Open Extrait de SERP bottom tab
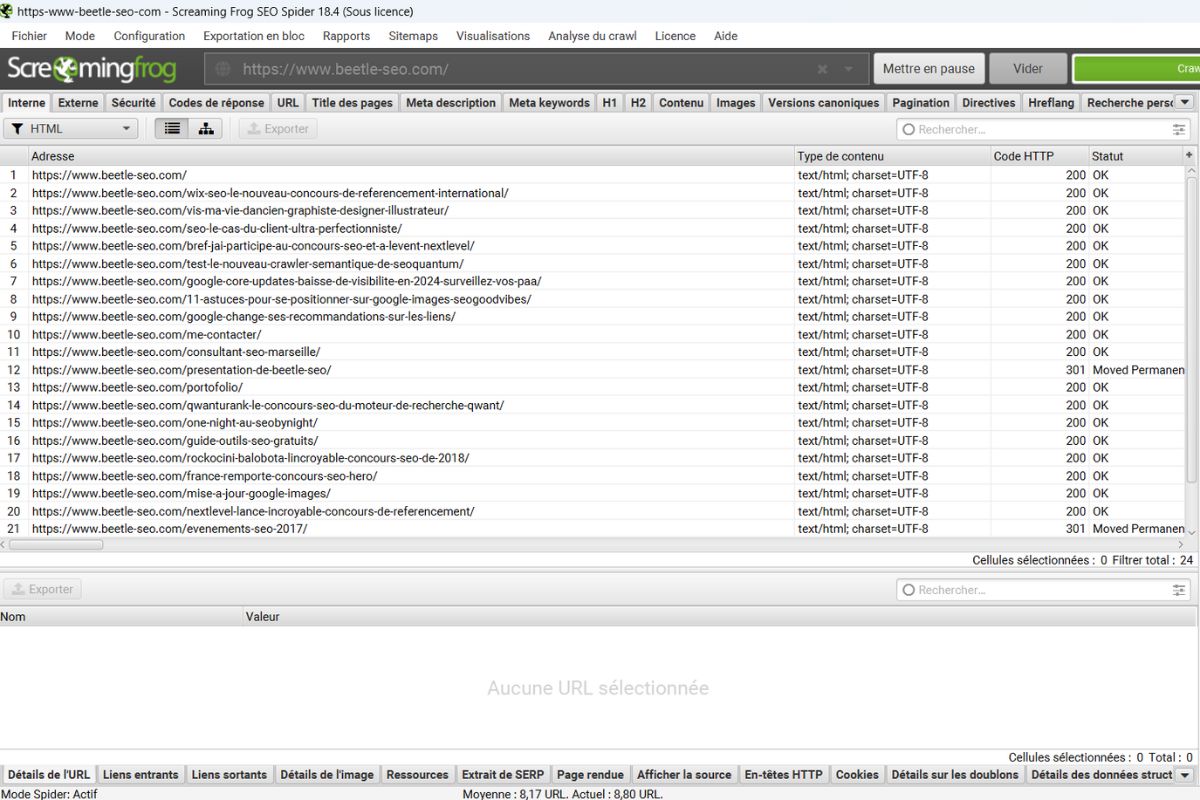Viewport: 1200px width, 800px height. click(x=503, y=774)
